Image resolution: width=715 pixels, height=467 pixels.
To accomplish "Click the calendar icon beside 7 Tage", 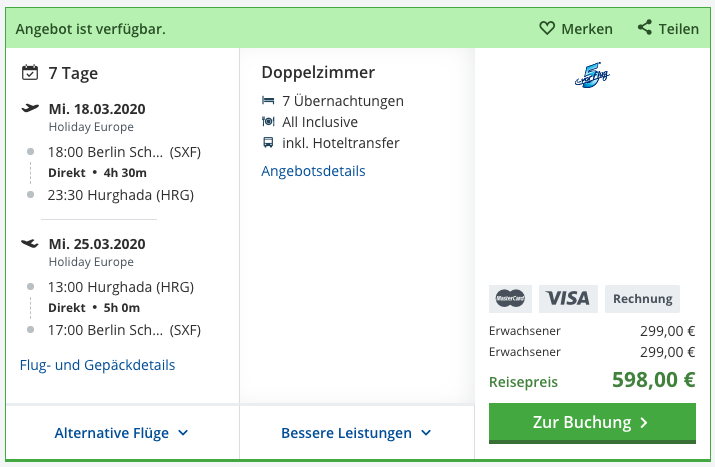I will [x=30, y=73].
